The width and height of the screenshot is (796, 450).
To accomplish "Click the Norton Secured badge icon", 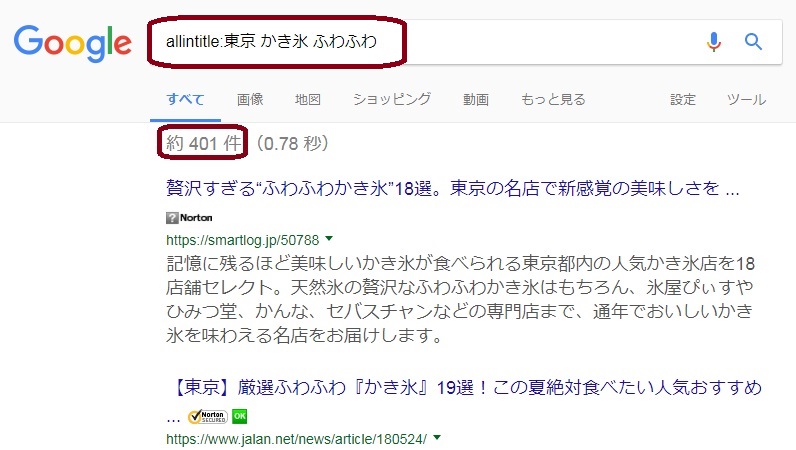I will tap(208, 416).
